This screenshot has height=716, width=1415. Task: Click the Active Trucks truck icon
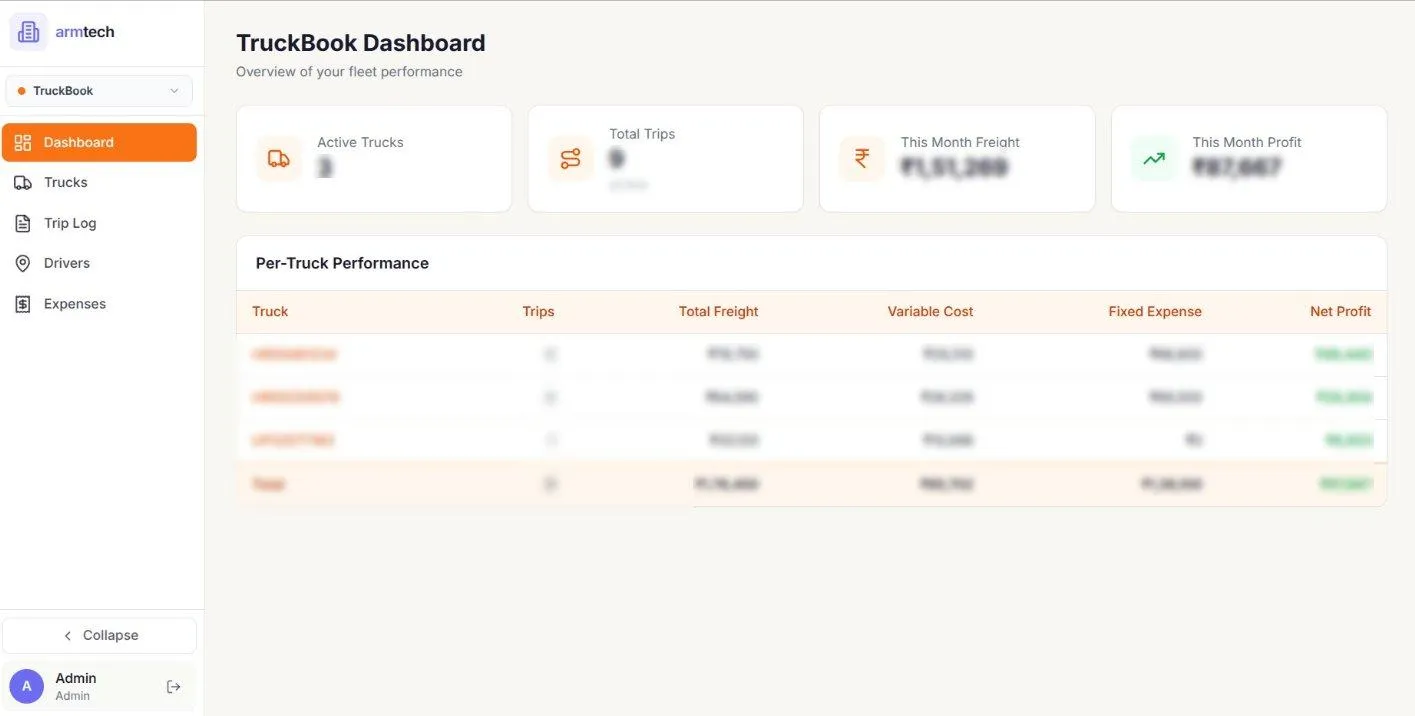click(x=279, y=159)
